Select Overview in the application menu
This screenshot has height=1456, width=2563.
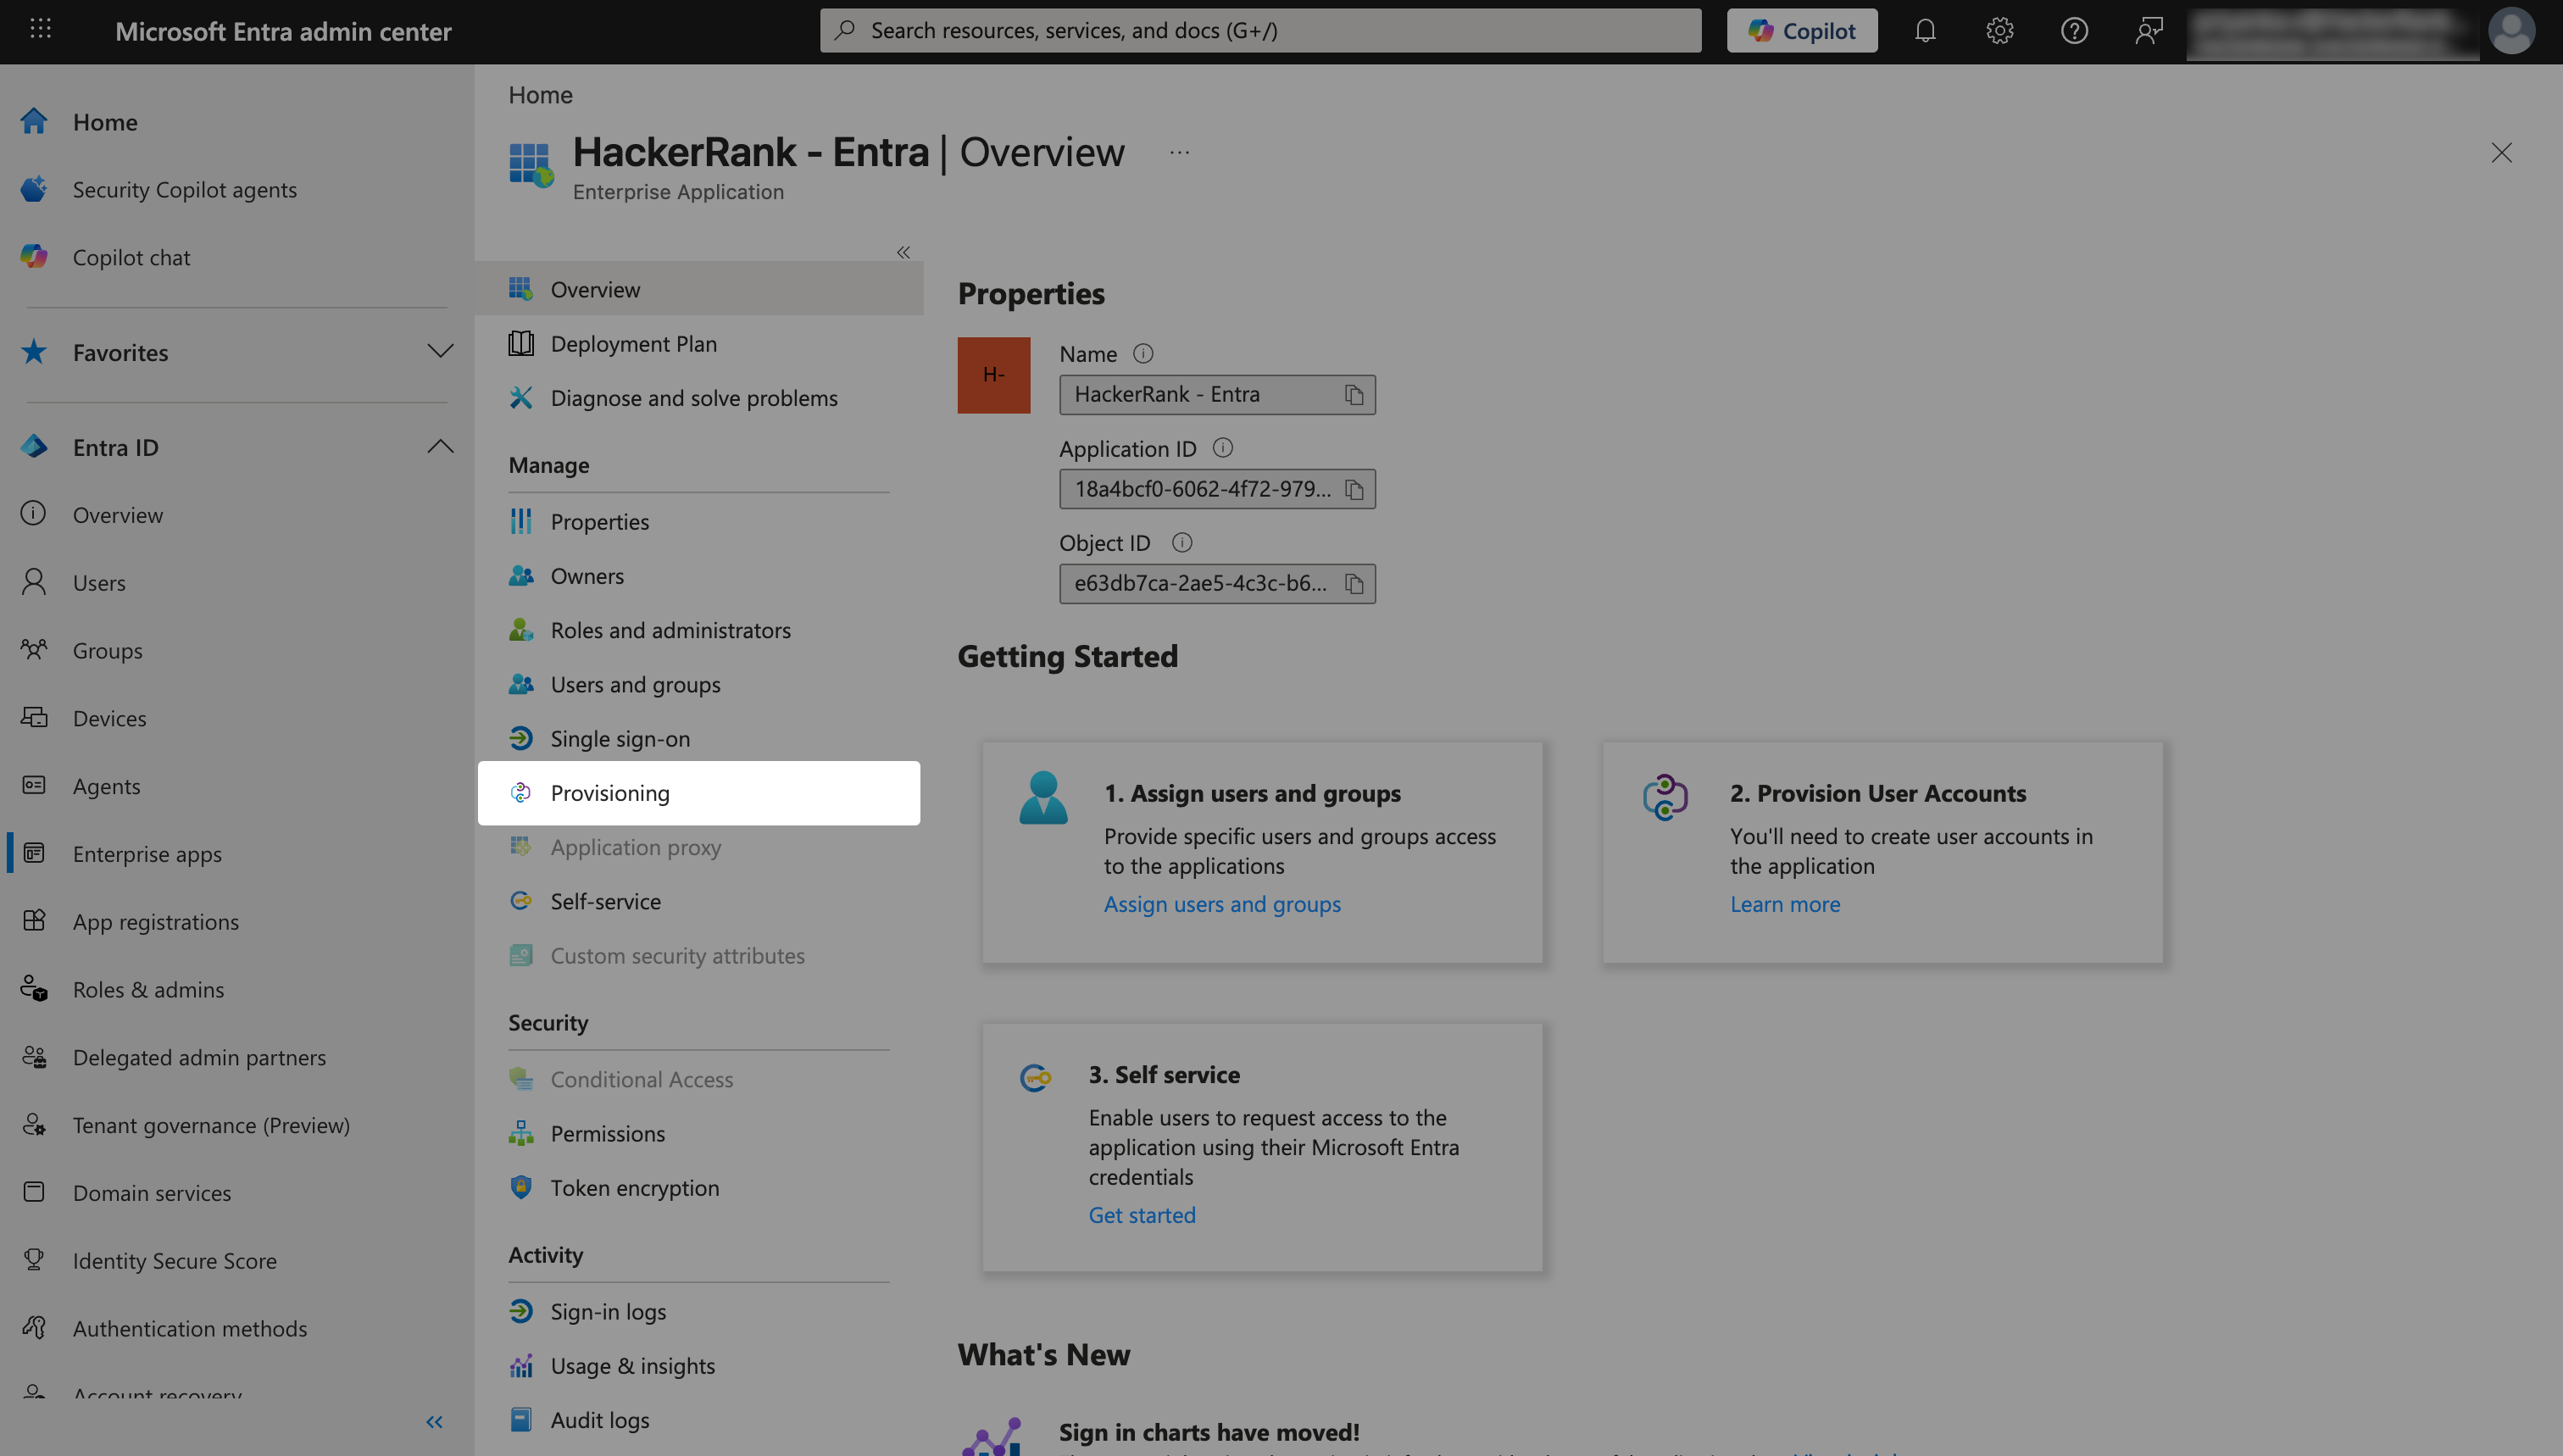click(699, 289)
